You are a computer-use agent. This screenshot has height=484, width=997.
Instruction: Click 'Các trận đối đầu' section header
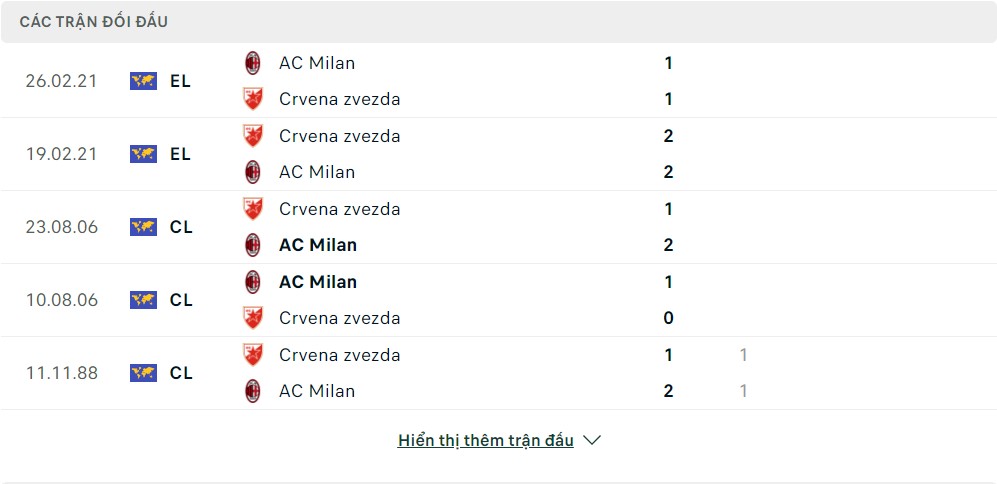tap(94, 21)
